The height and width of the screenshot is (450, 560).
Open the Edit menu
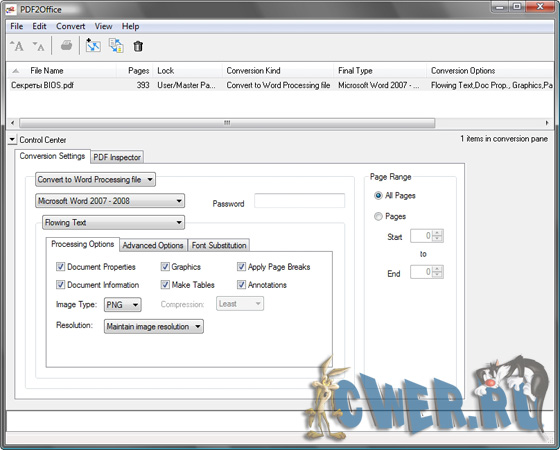tap(39, 26)
